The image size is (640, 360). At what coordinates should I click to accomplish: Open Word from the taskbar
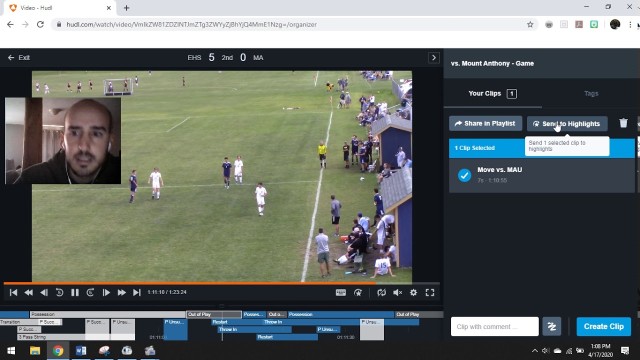coord(81,351)
